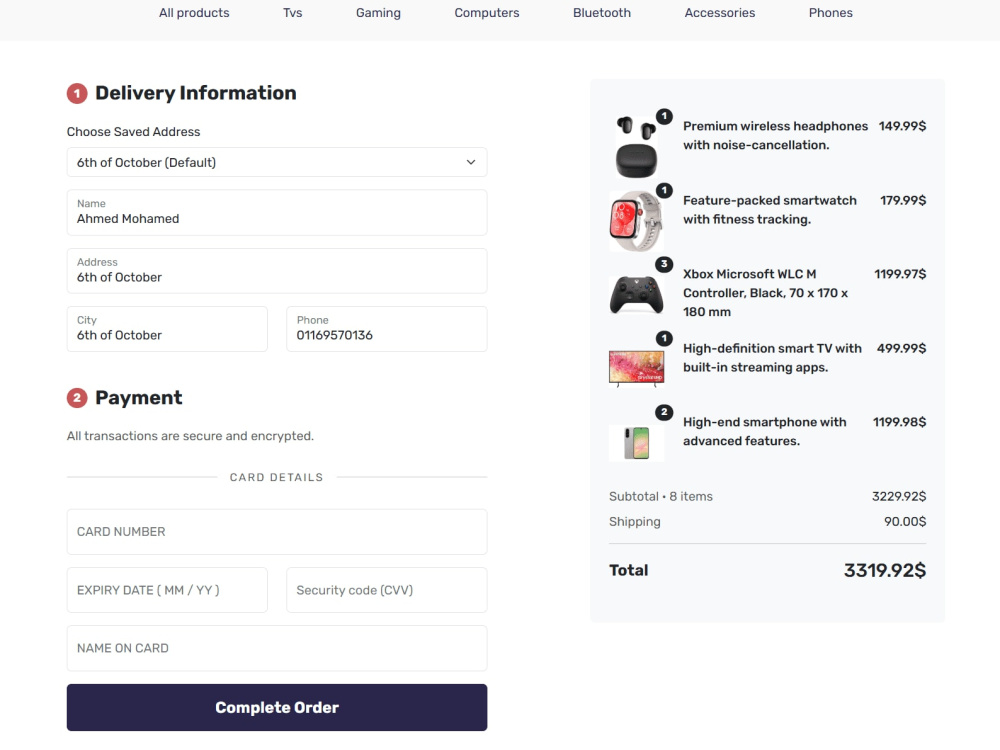Image resolution: width=1000 pixels, height=750 pixels.
Task: Click the quantity badge on the smart TV
Action: [664, 338]
